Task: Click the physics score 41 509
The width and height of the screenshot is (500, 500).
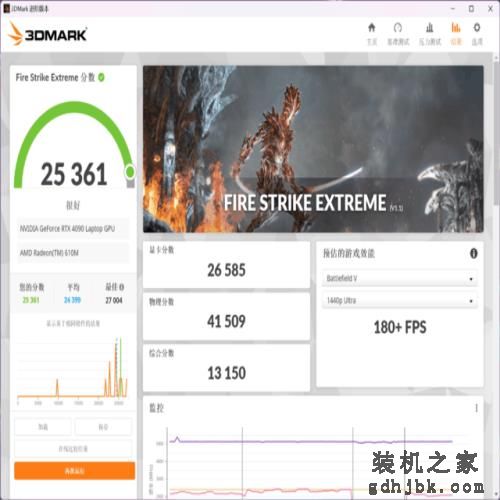Action: [226, 321]
